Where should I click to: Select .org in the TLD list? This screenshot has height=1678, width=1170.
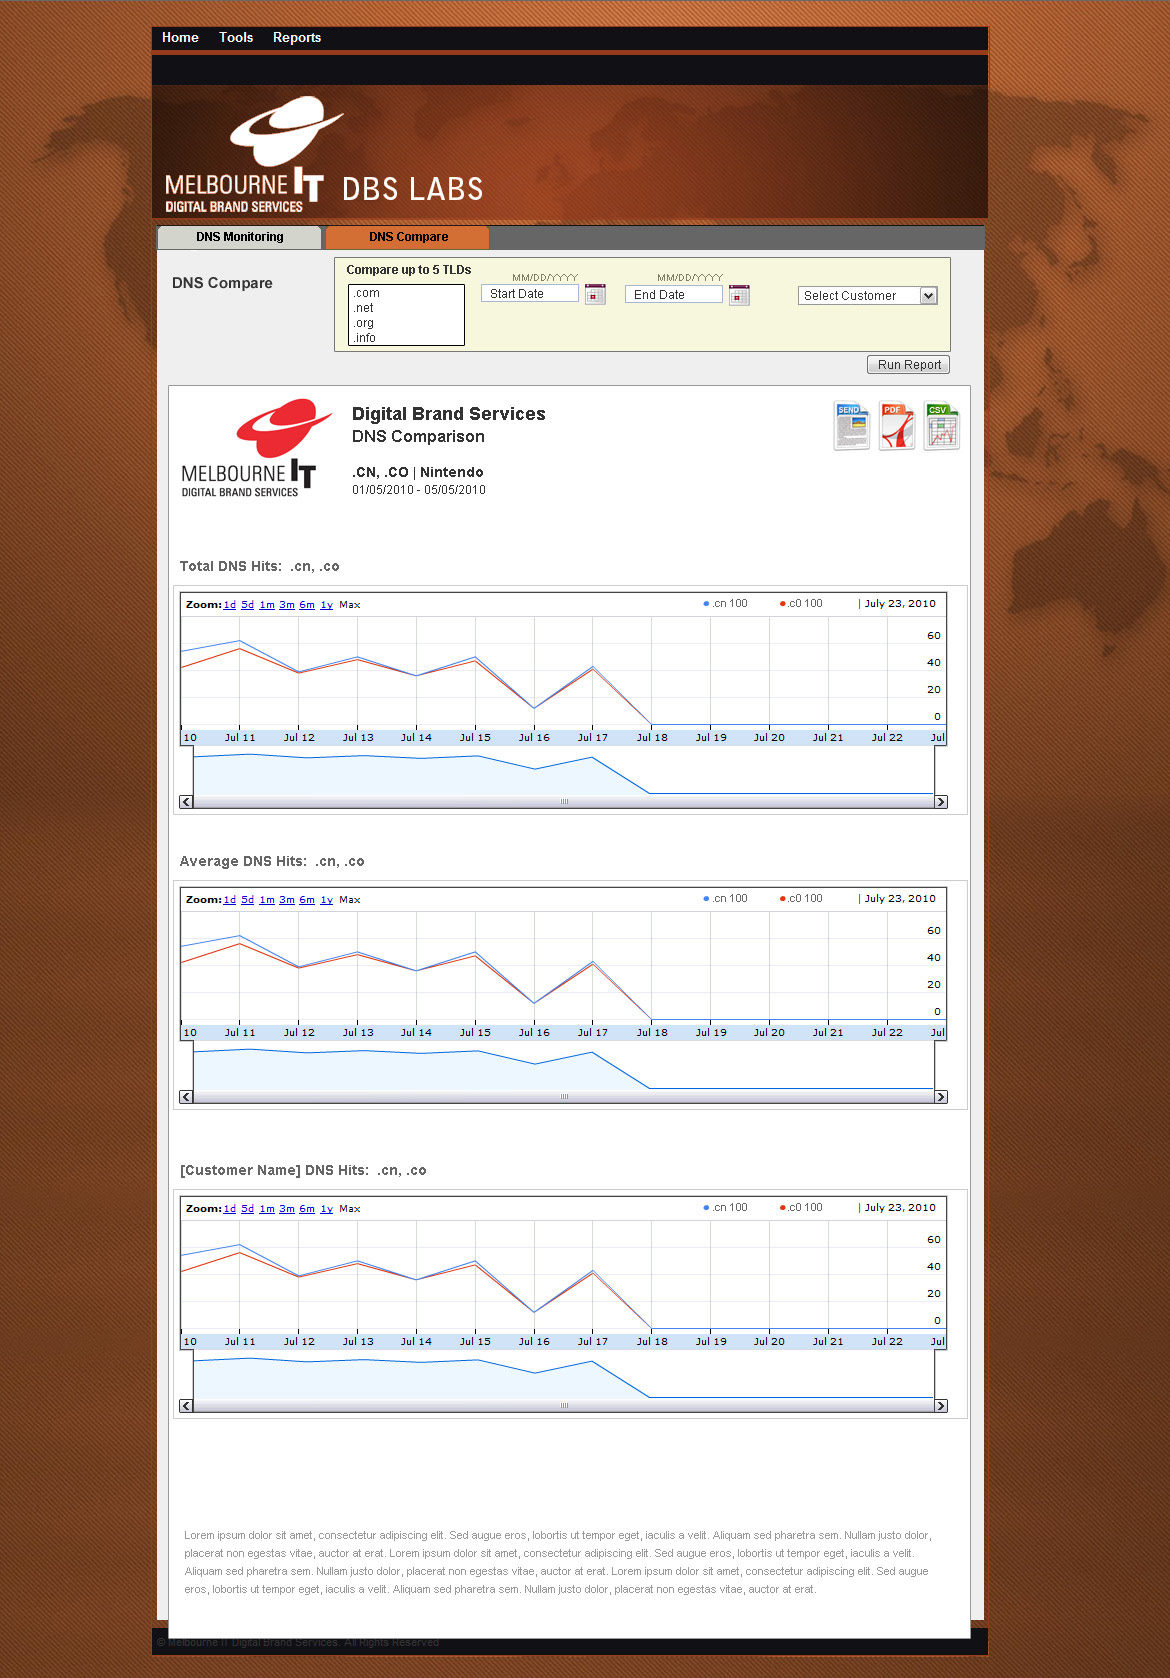pos(406,323)
